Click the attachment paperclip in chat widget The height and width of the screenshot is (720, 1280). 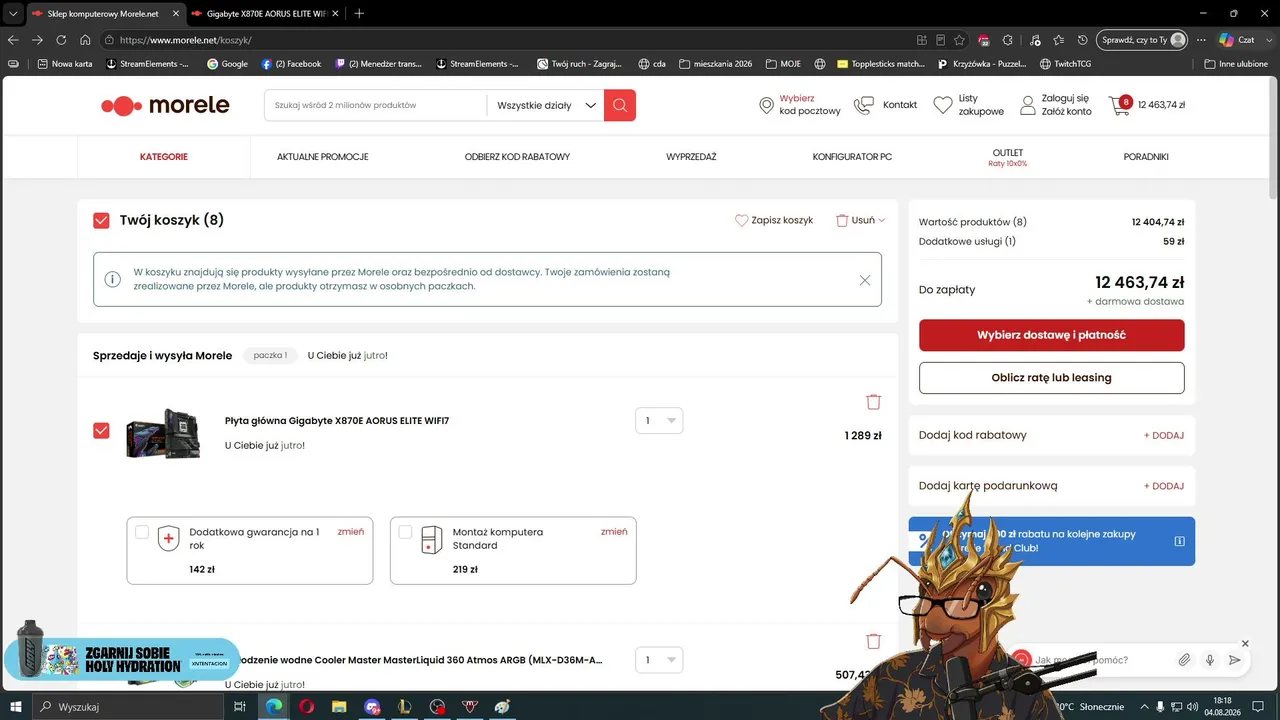(x=1184, y=660)
